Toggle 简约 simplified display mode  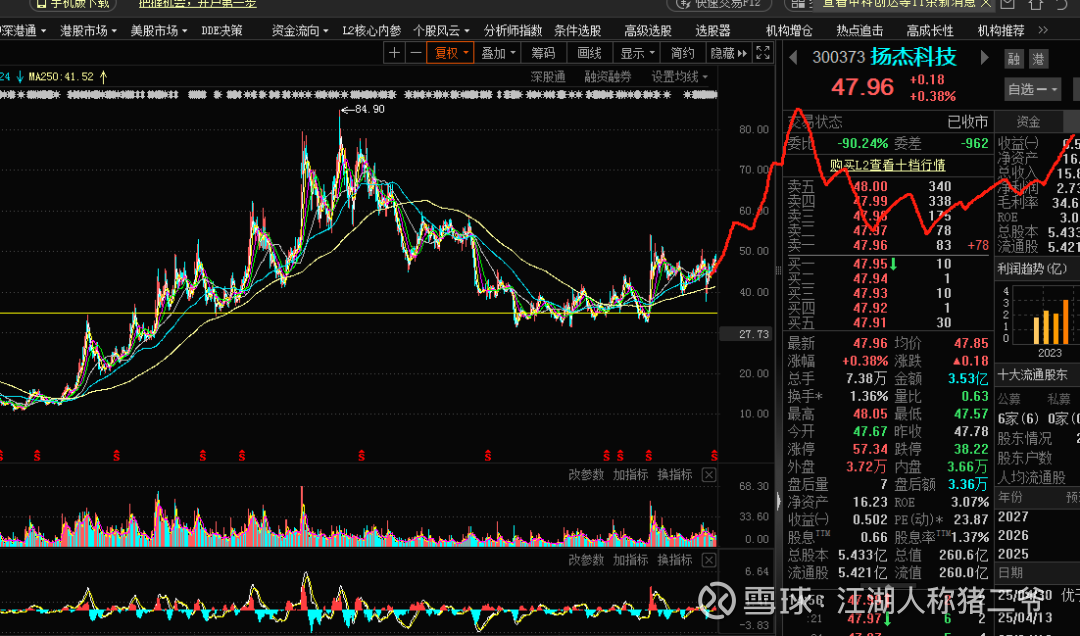[x=681, y=52]
